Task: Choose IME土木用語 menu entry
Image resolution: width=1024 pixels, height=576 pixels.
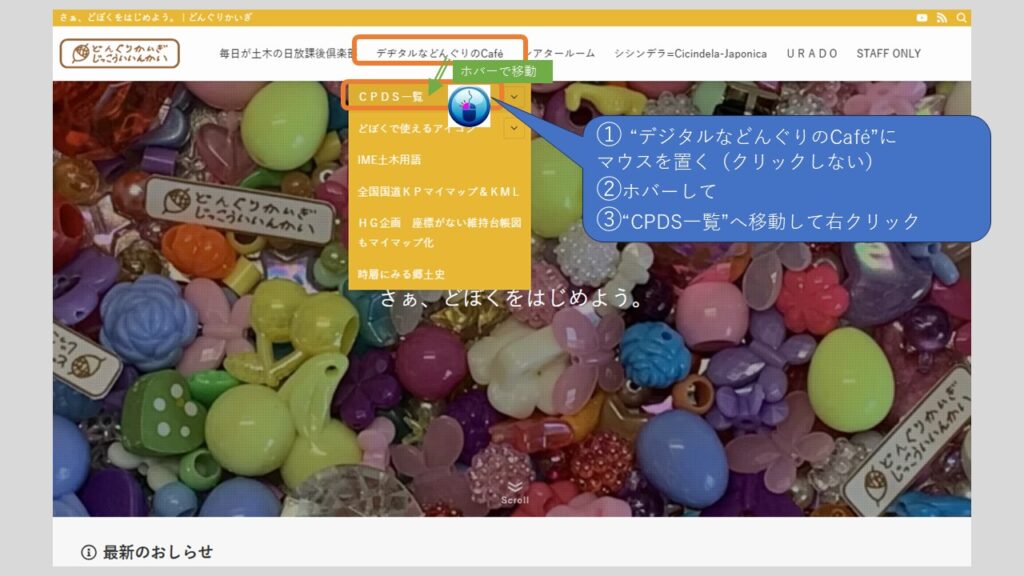Action: [390, 159]
